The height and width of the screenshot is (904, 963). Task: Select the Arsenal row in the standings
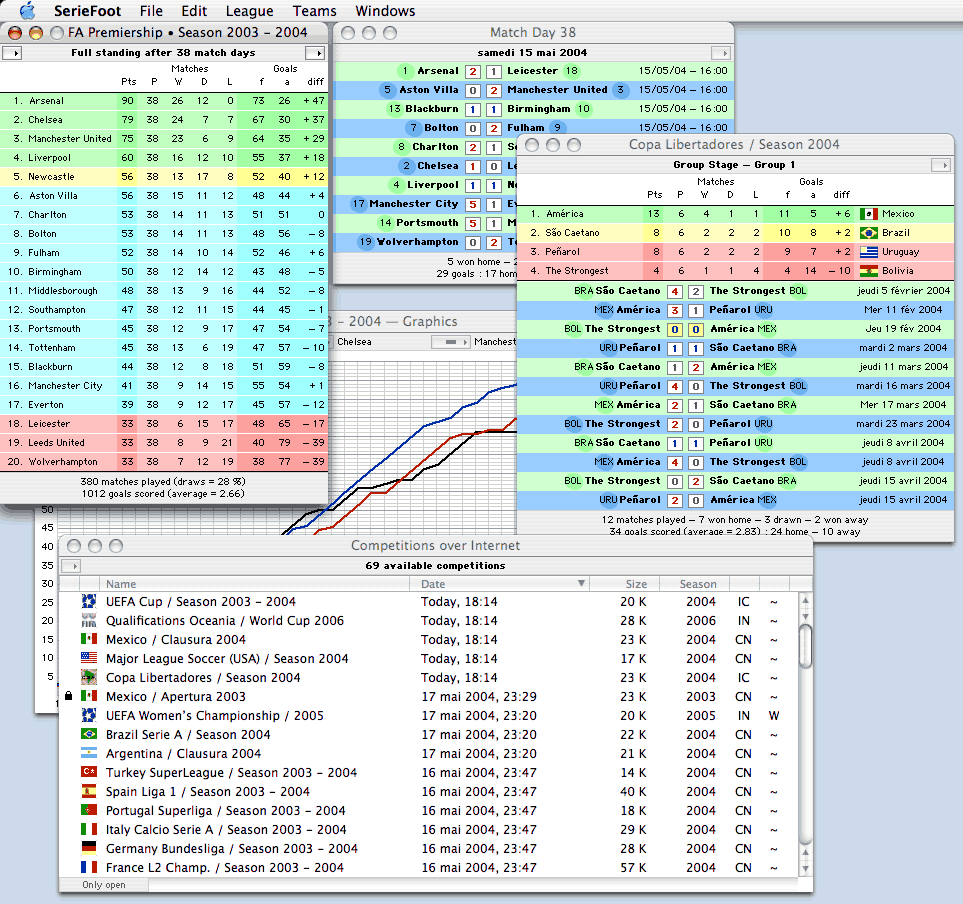(x=164, y=101)
